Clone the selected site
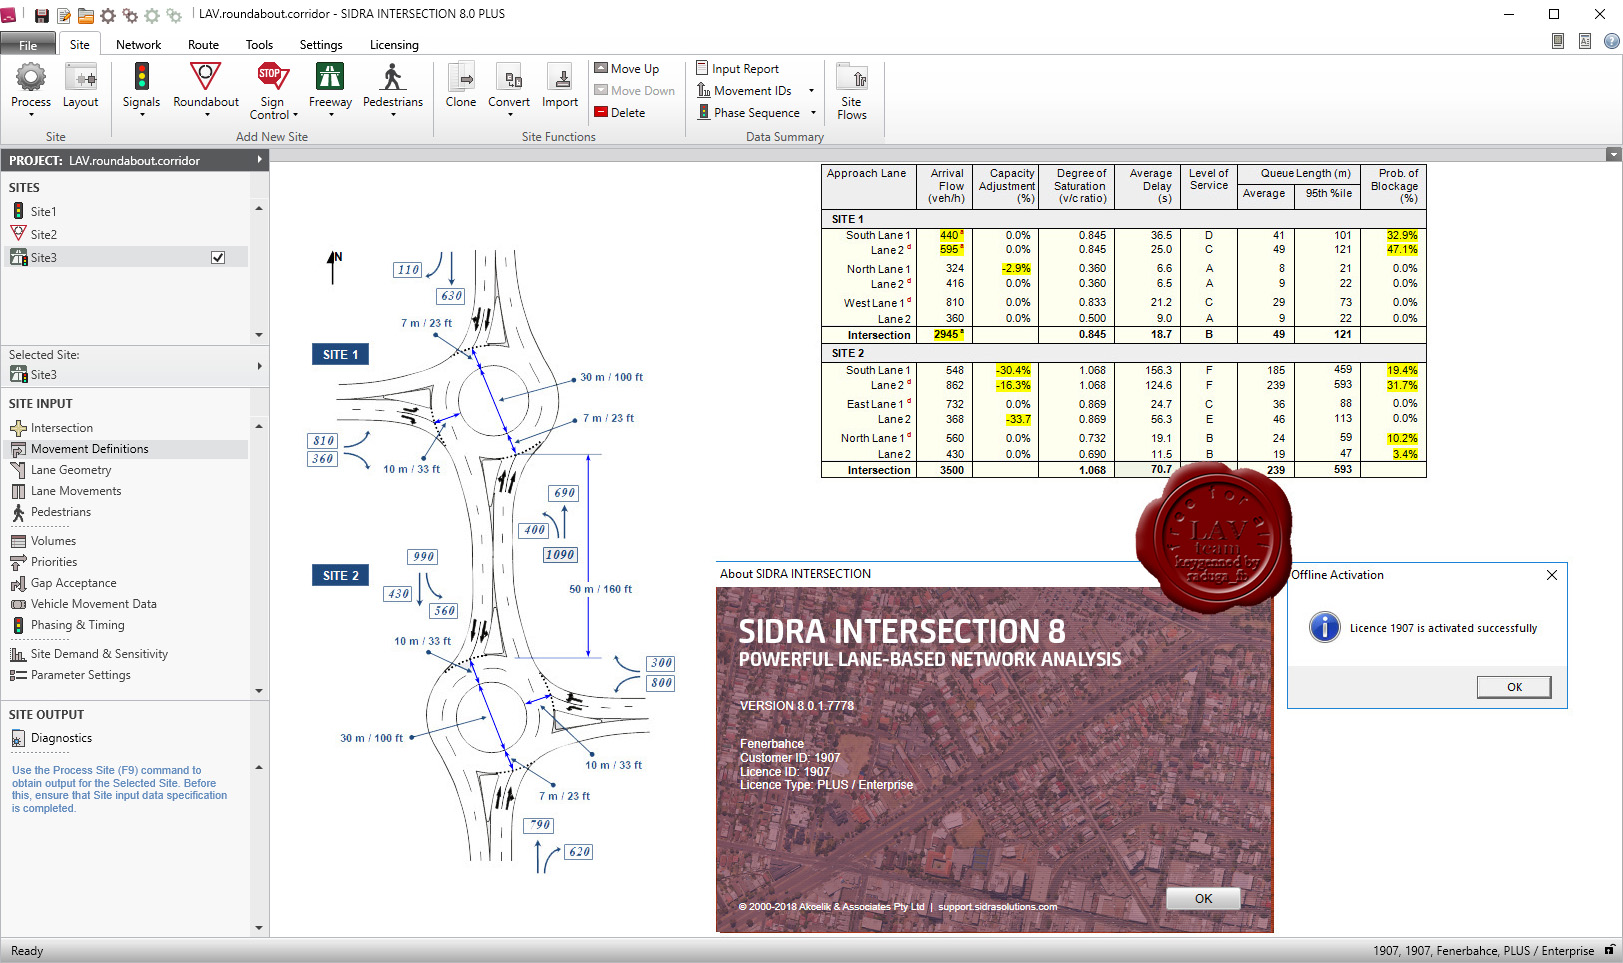Viewport: 1623px width, 963px height. coord(461,85)
